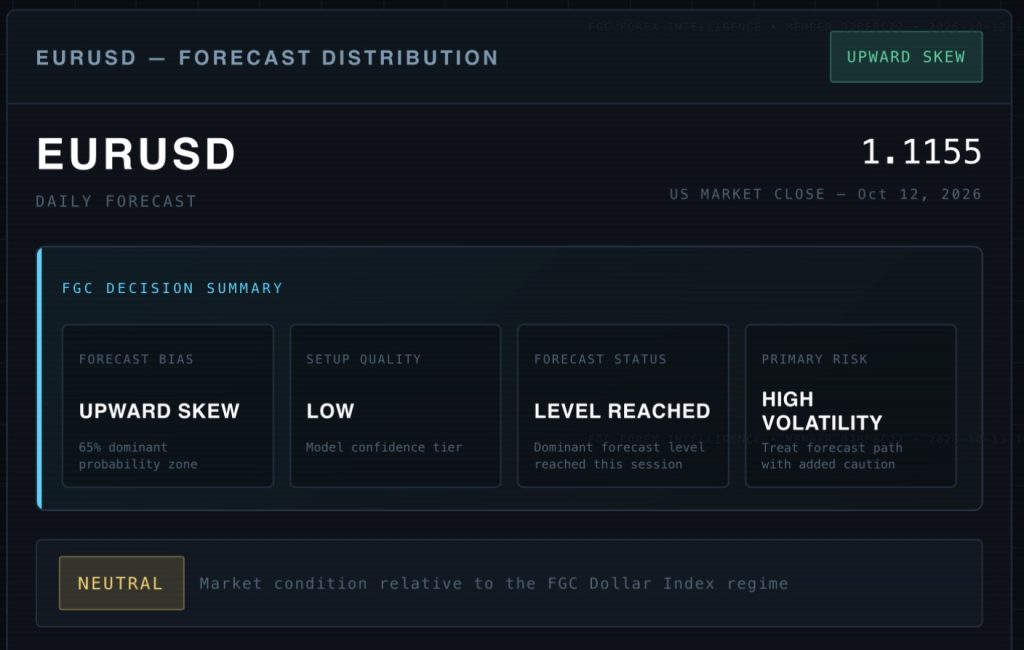Viewport: 1024px width, 650px height.
Task: Click the yellow NEUTRAL badge
Action: [x=121, y=583]
